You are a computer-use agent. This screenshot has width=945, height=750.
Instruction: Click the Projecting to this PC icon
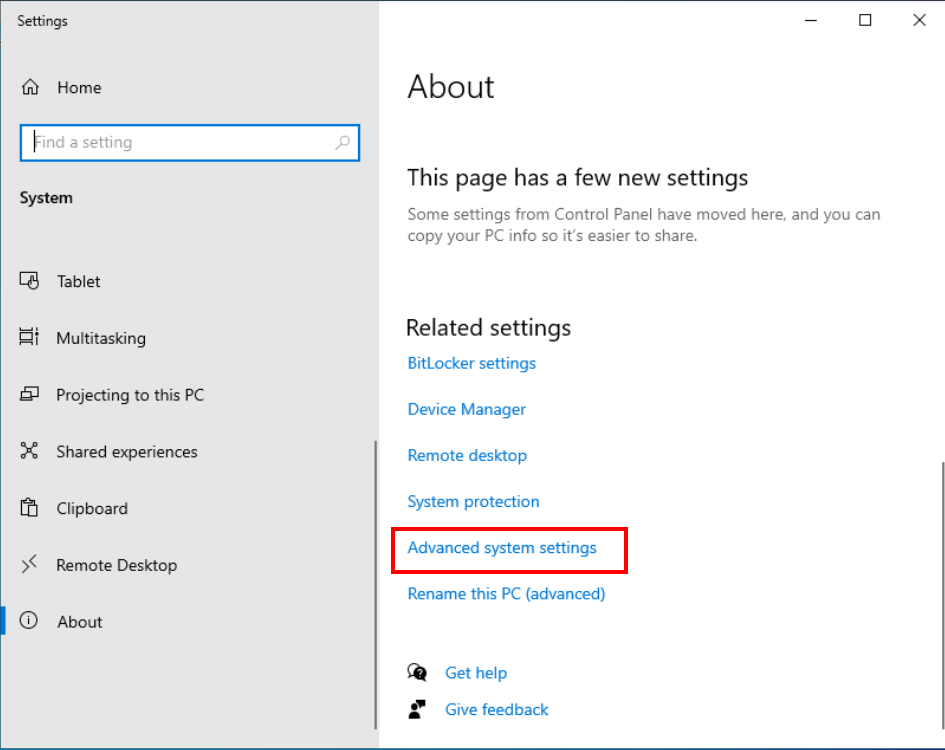(29, 395)
